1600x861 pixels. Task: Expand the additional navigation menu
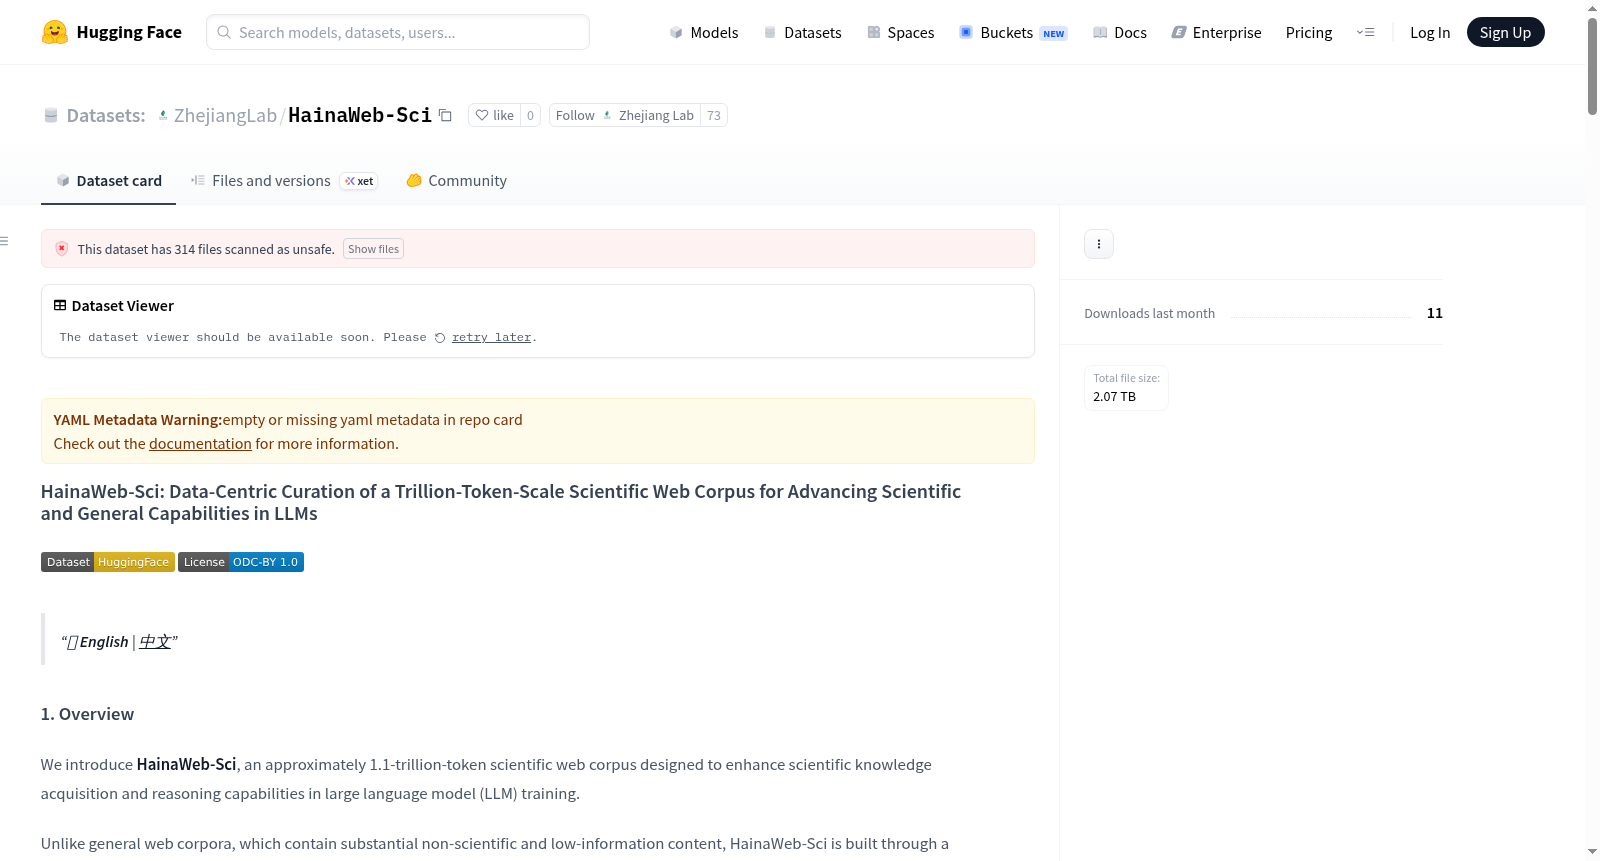[x=1365, y=32]
